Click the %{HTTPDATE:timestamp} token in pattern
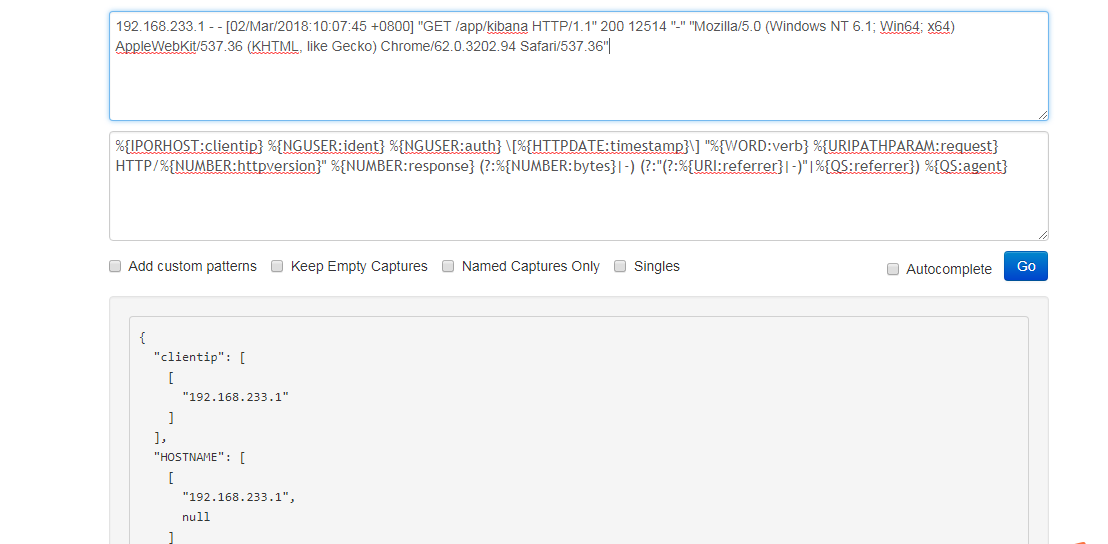Screen dimensions: 1108x544 611,146
